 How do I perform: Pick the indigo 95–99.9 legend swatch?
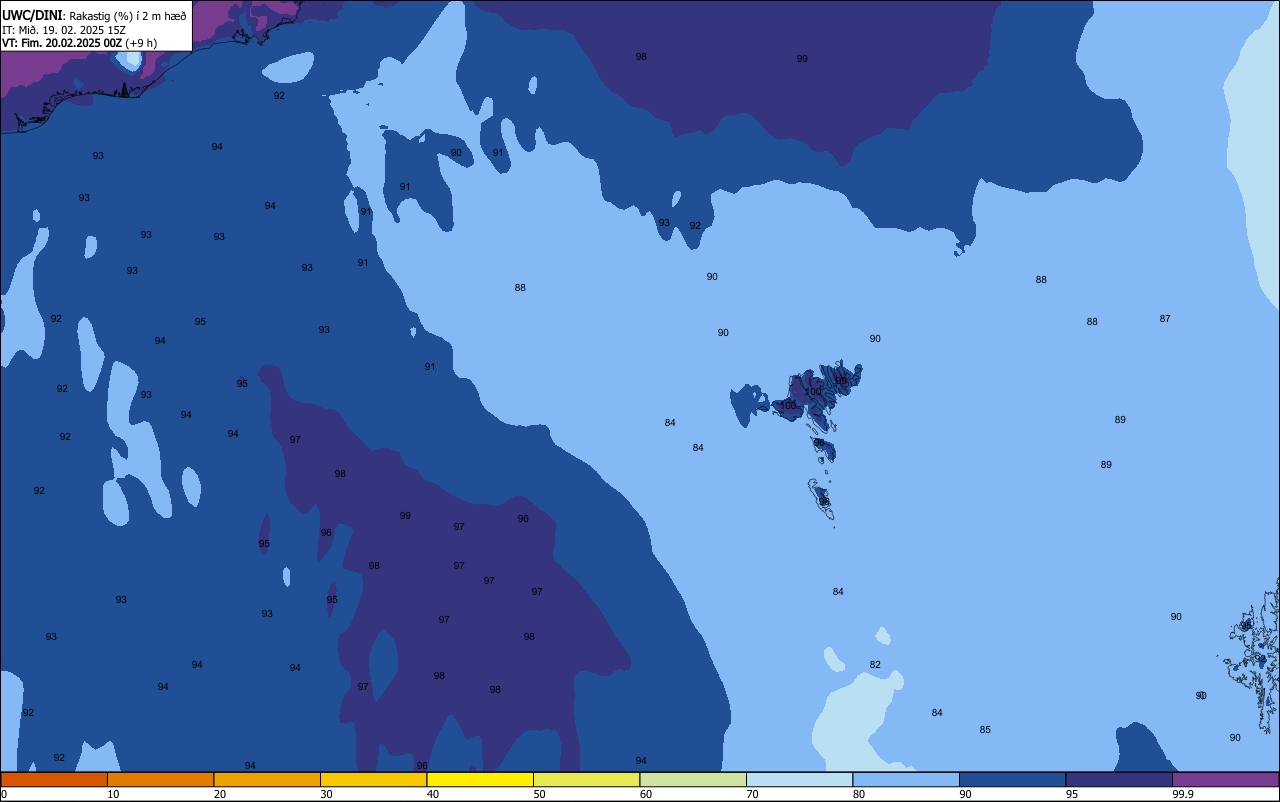pyautogui.click(x=1119, y=779)
